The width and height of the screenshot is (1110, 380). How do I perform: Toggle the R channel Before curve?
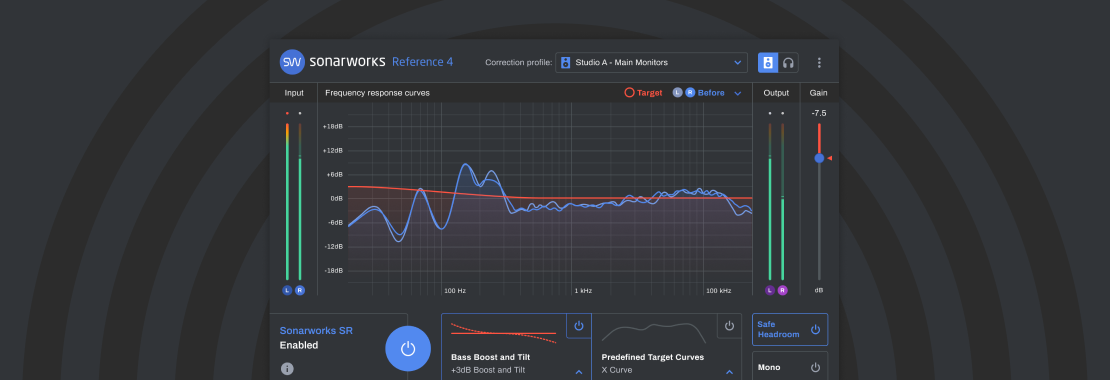click(690, 93)
